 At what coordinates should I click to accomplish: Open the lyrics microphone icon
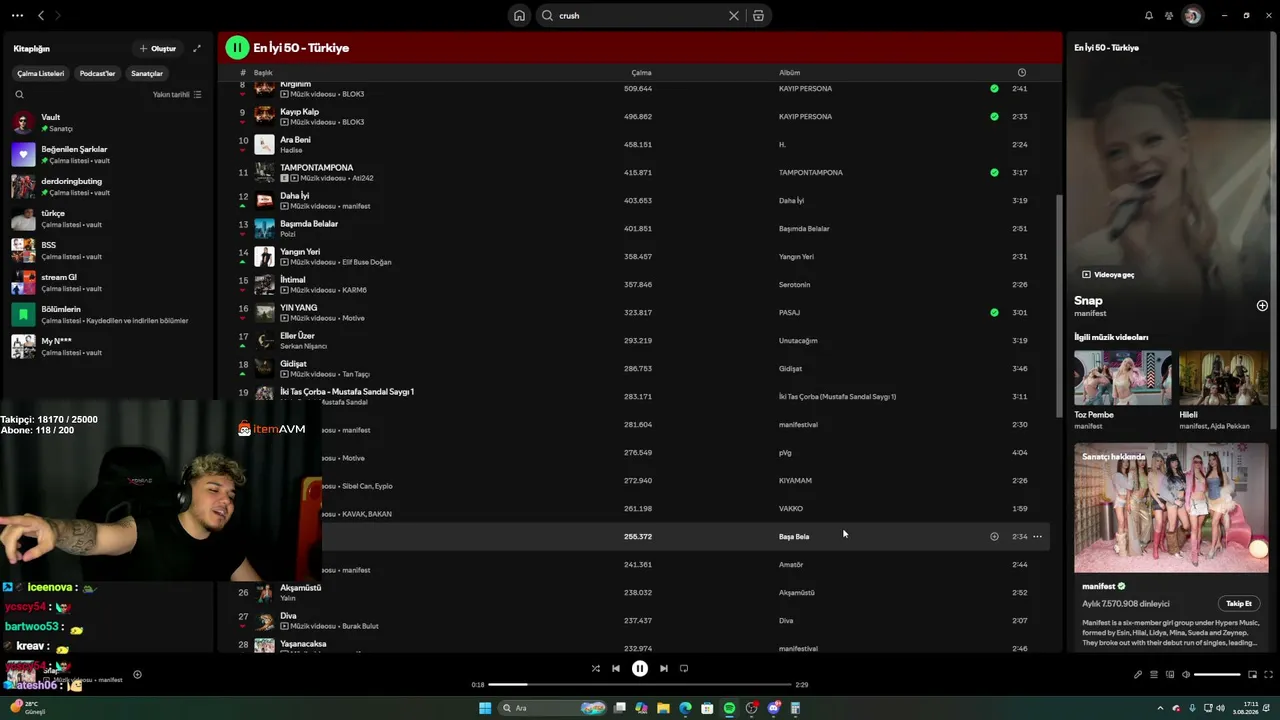point(1138,675)
